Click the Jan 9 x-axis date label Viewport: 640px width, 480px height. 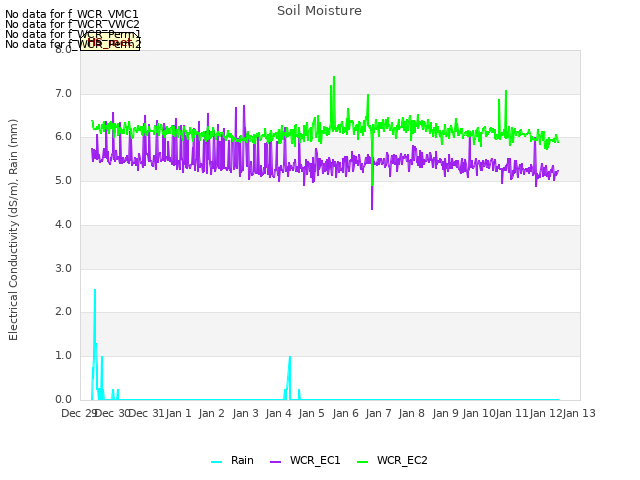tap(445, 413)
